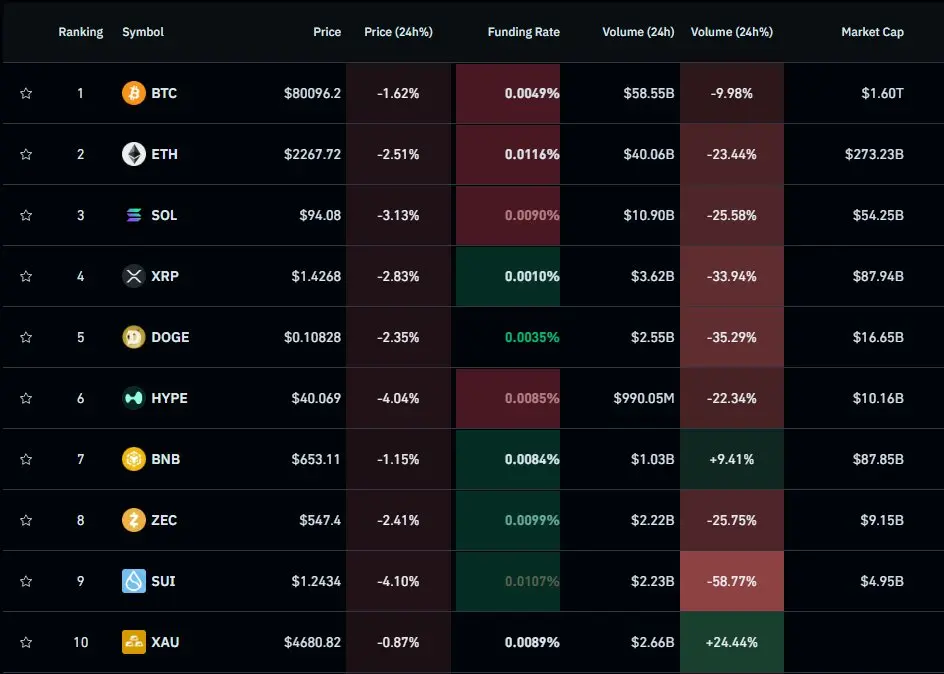The image size is (944, 674).
Task: Sort by Market Cap header
Action: point(872,32)
